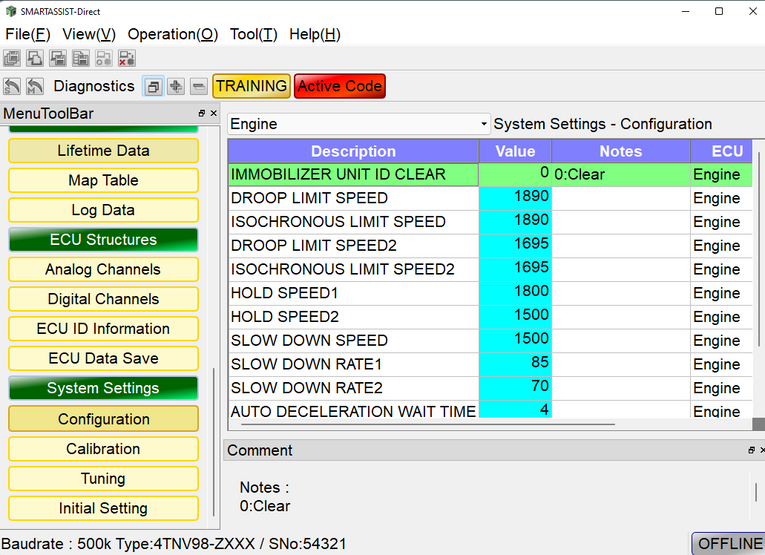Click the plus icon beside Diagnostics

coord(176,87)
